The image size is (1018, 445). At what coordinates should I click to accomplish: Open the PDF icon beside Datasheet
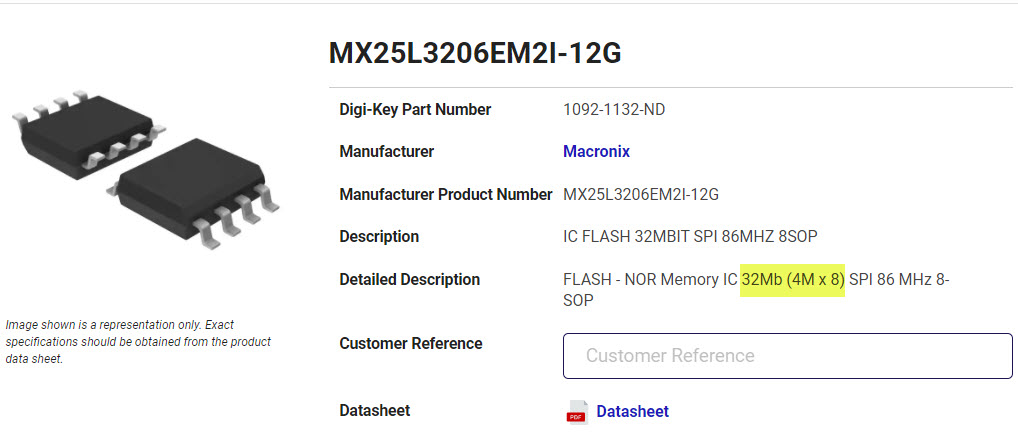coord(577,412)
